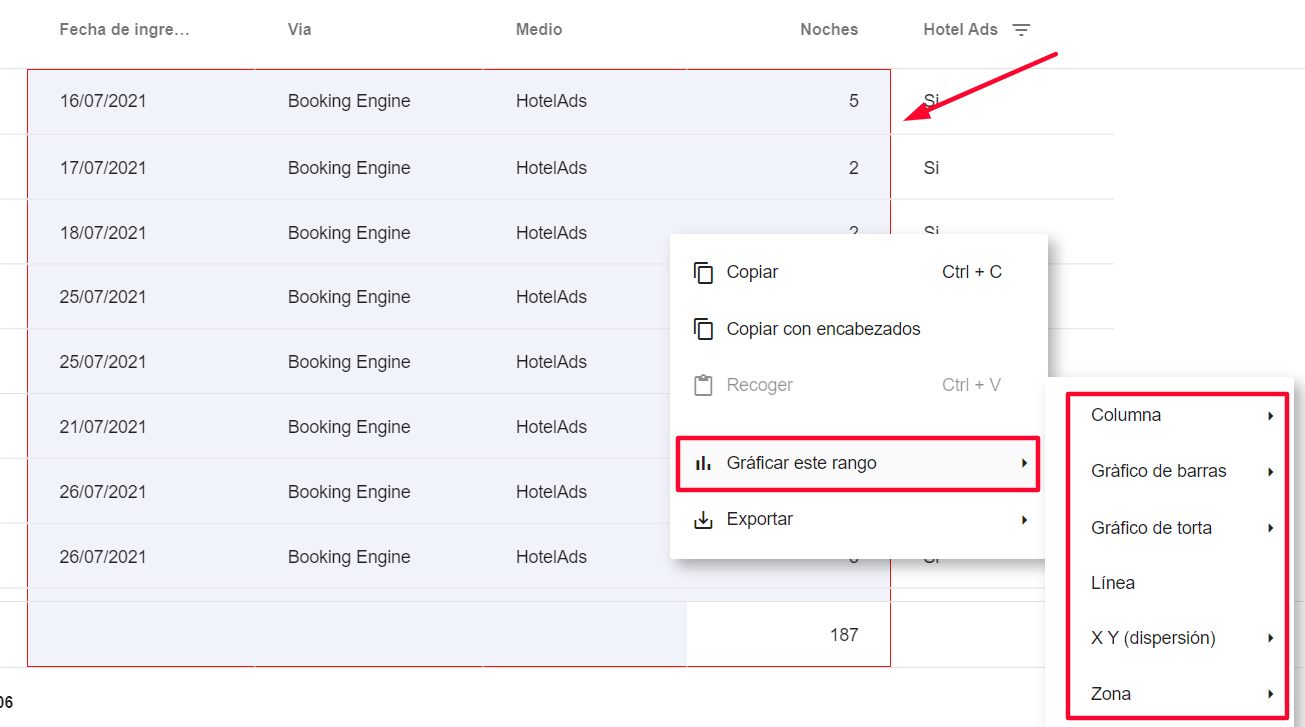Click the icon beside Copiar con encabezados
The image size is (1305, 727).
click(704, 329)
